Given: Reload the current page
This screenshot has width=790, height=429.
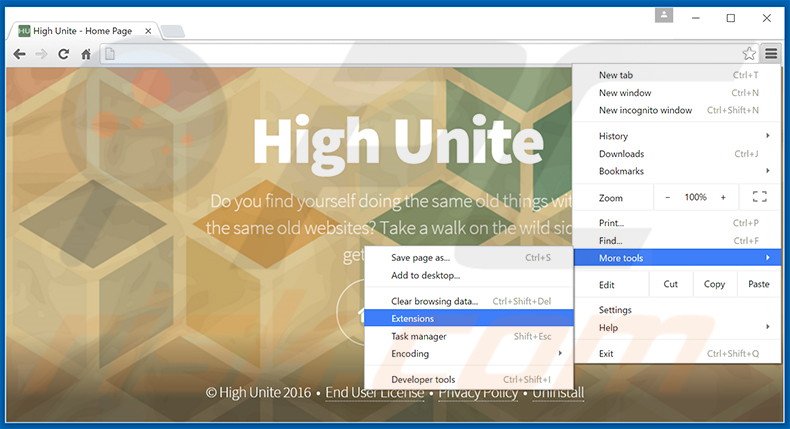Looking at the screenshot, I should (63, 54).
